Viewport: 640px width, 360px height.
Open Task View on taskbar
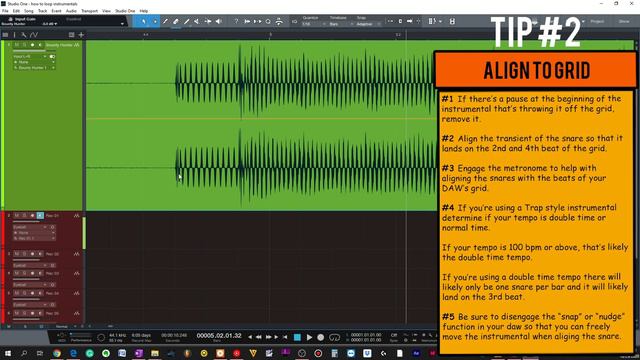coord(40,353)
